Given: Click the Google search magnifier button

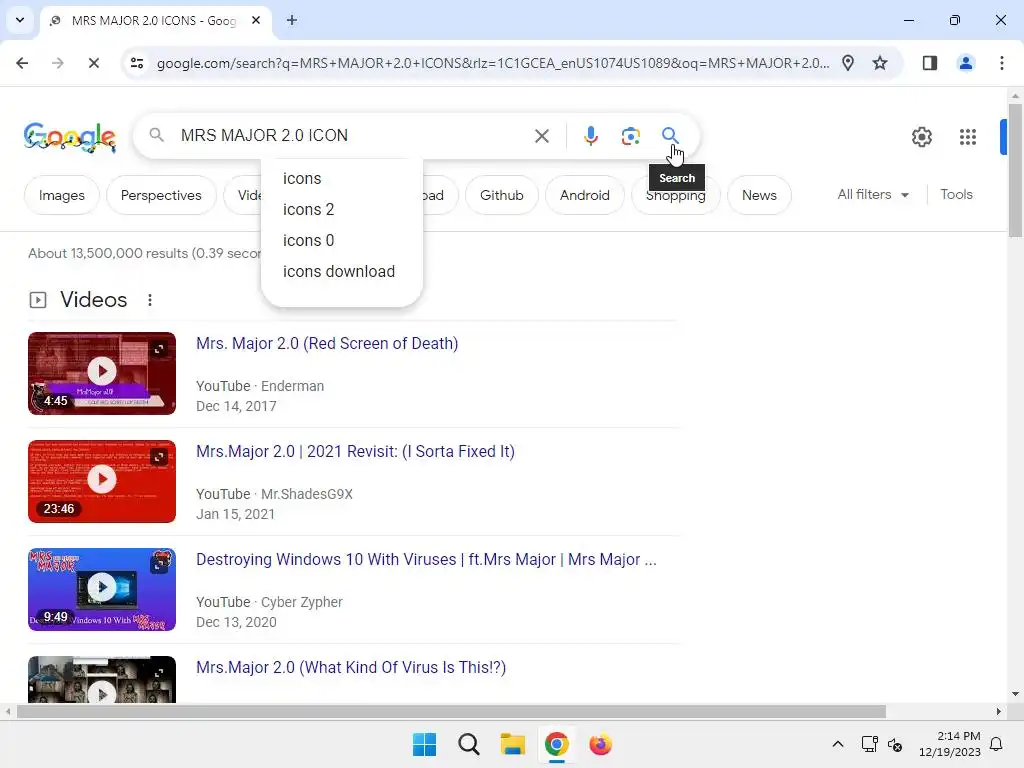Looking at the screenshot, I should pos(669,135).
